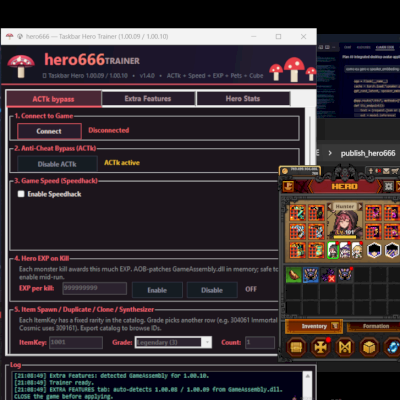Open the golden cube icon in bottom bar

click(369, 347)
